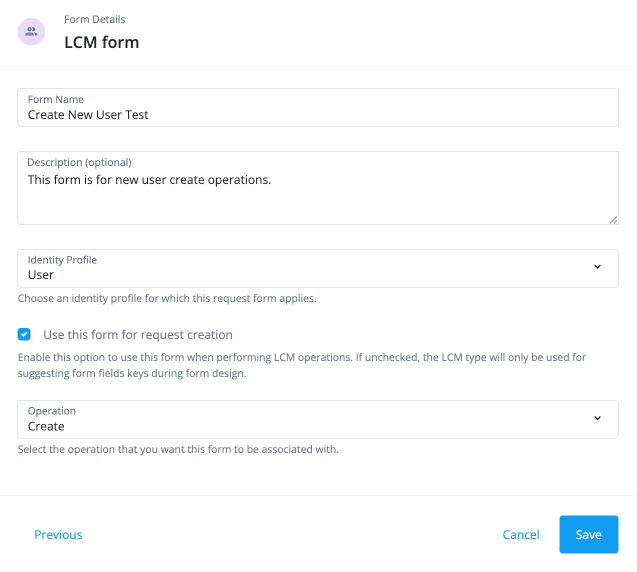Click the Operation dropdown chevron arrow
The width and height of the screenshot is (637, 572).
coord(597,418)
